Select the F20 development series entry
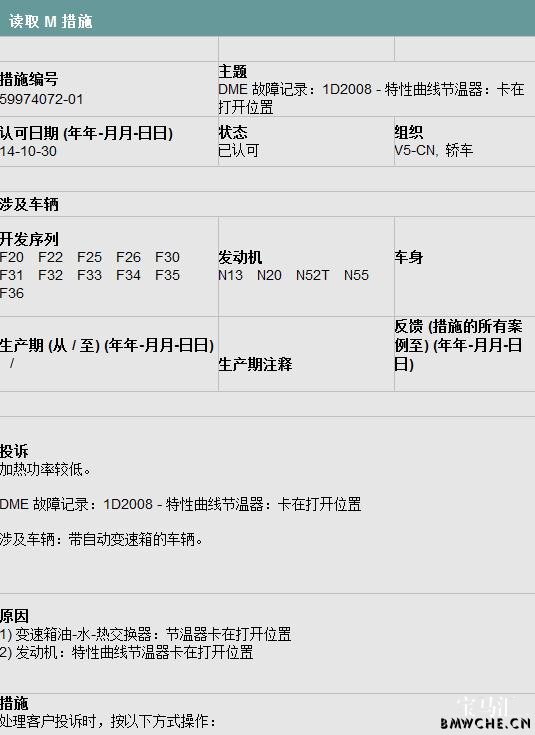The width and height of the screenshot is (535, 735). tap(12, 257)
